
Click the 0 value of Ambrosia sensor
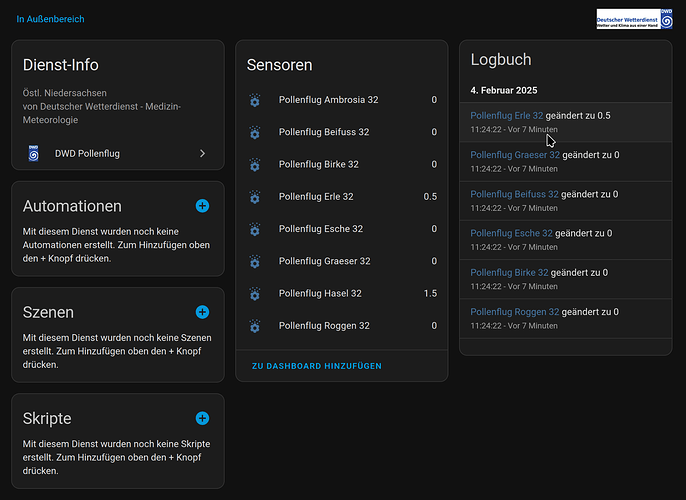tap(434, 100)
